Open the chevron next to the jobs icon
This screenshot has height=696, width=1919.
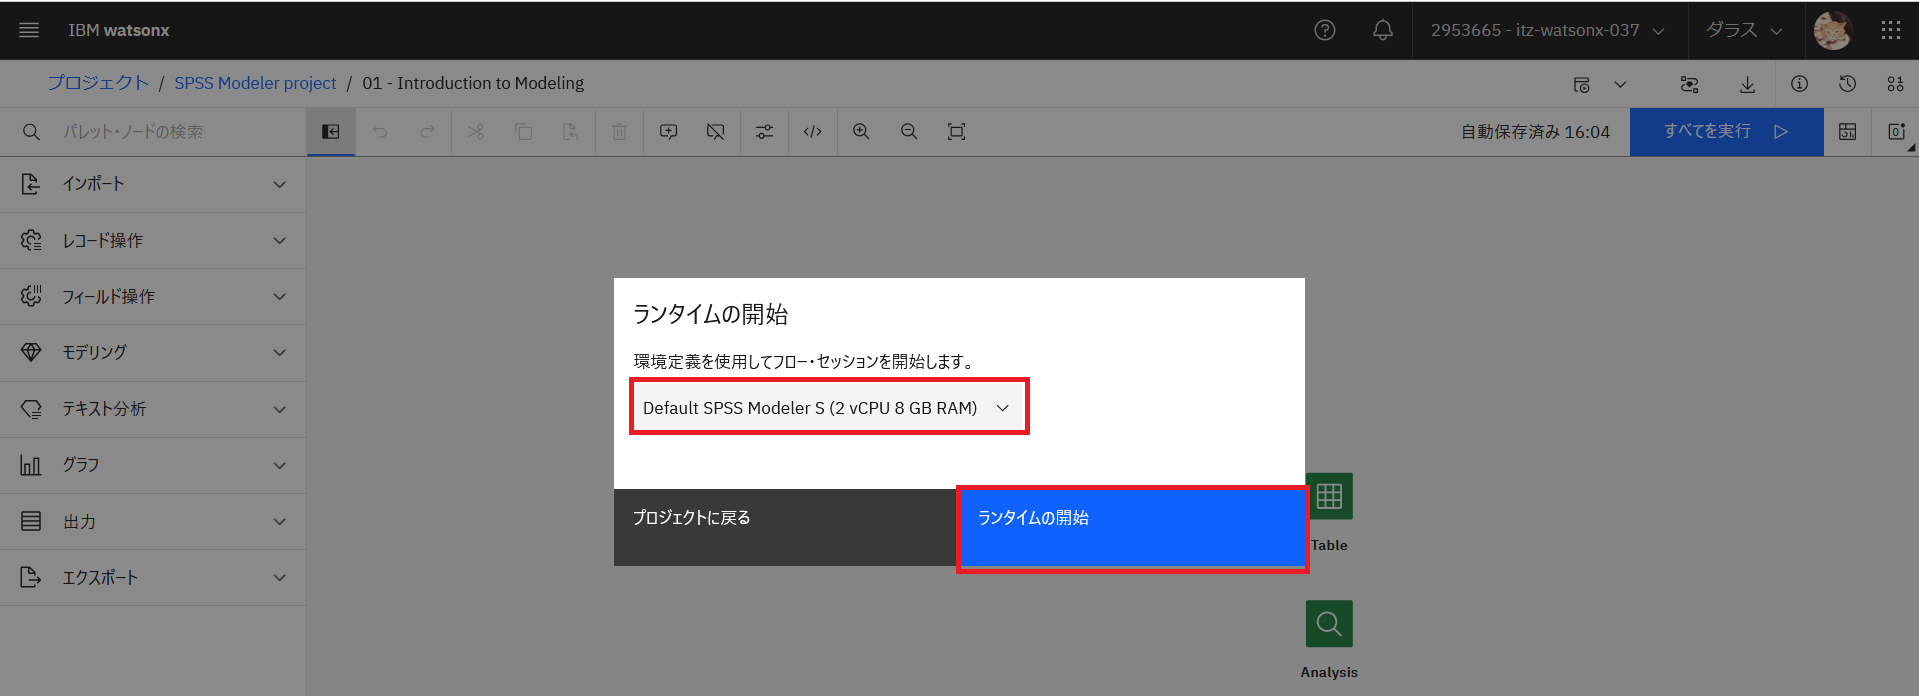click(1620, 84)
